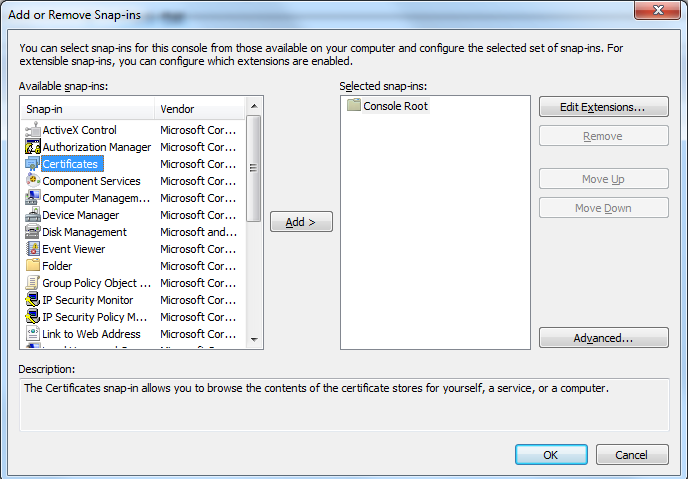Click the Remove button
The height and width of the screenshot is (479, 688).
604,136
